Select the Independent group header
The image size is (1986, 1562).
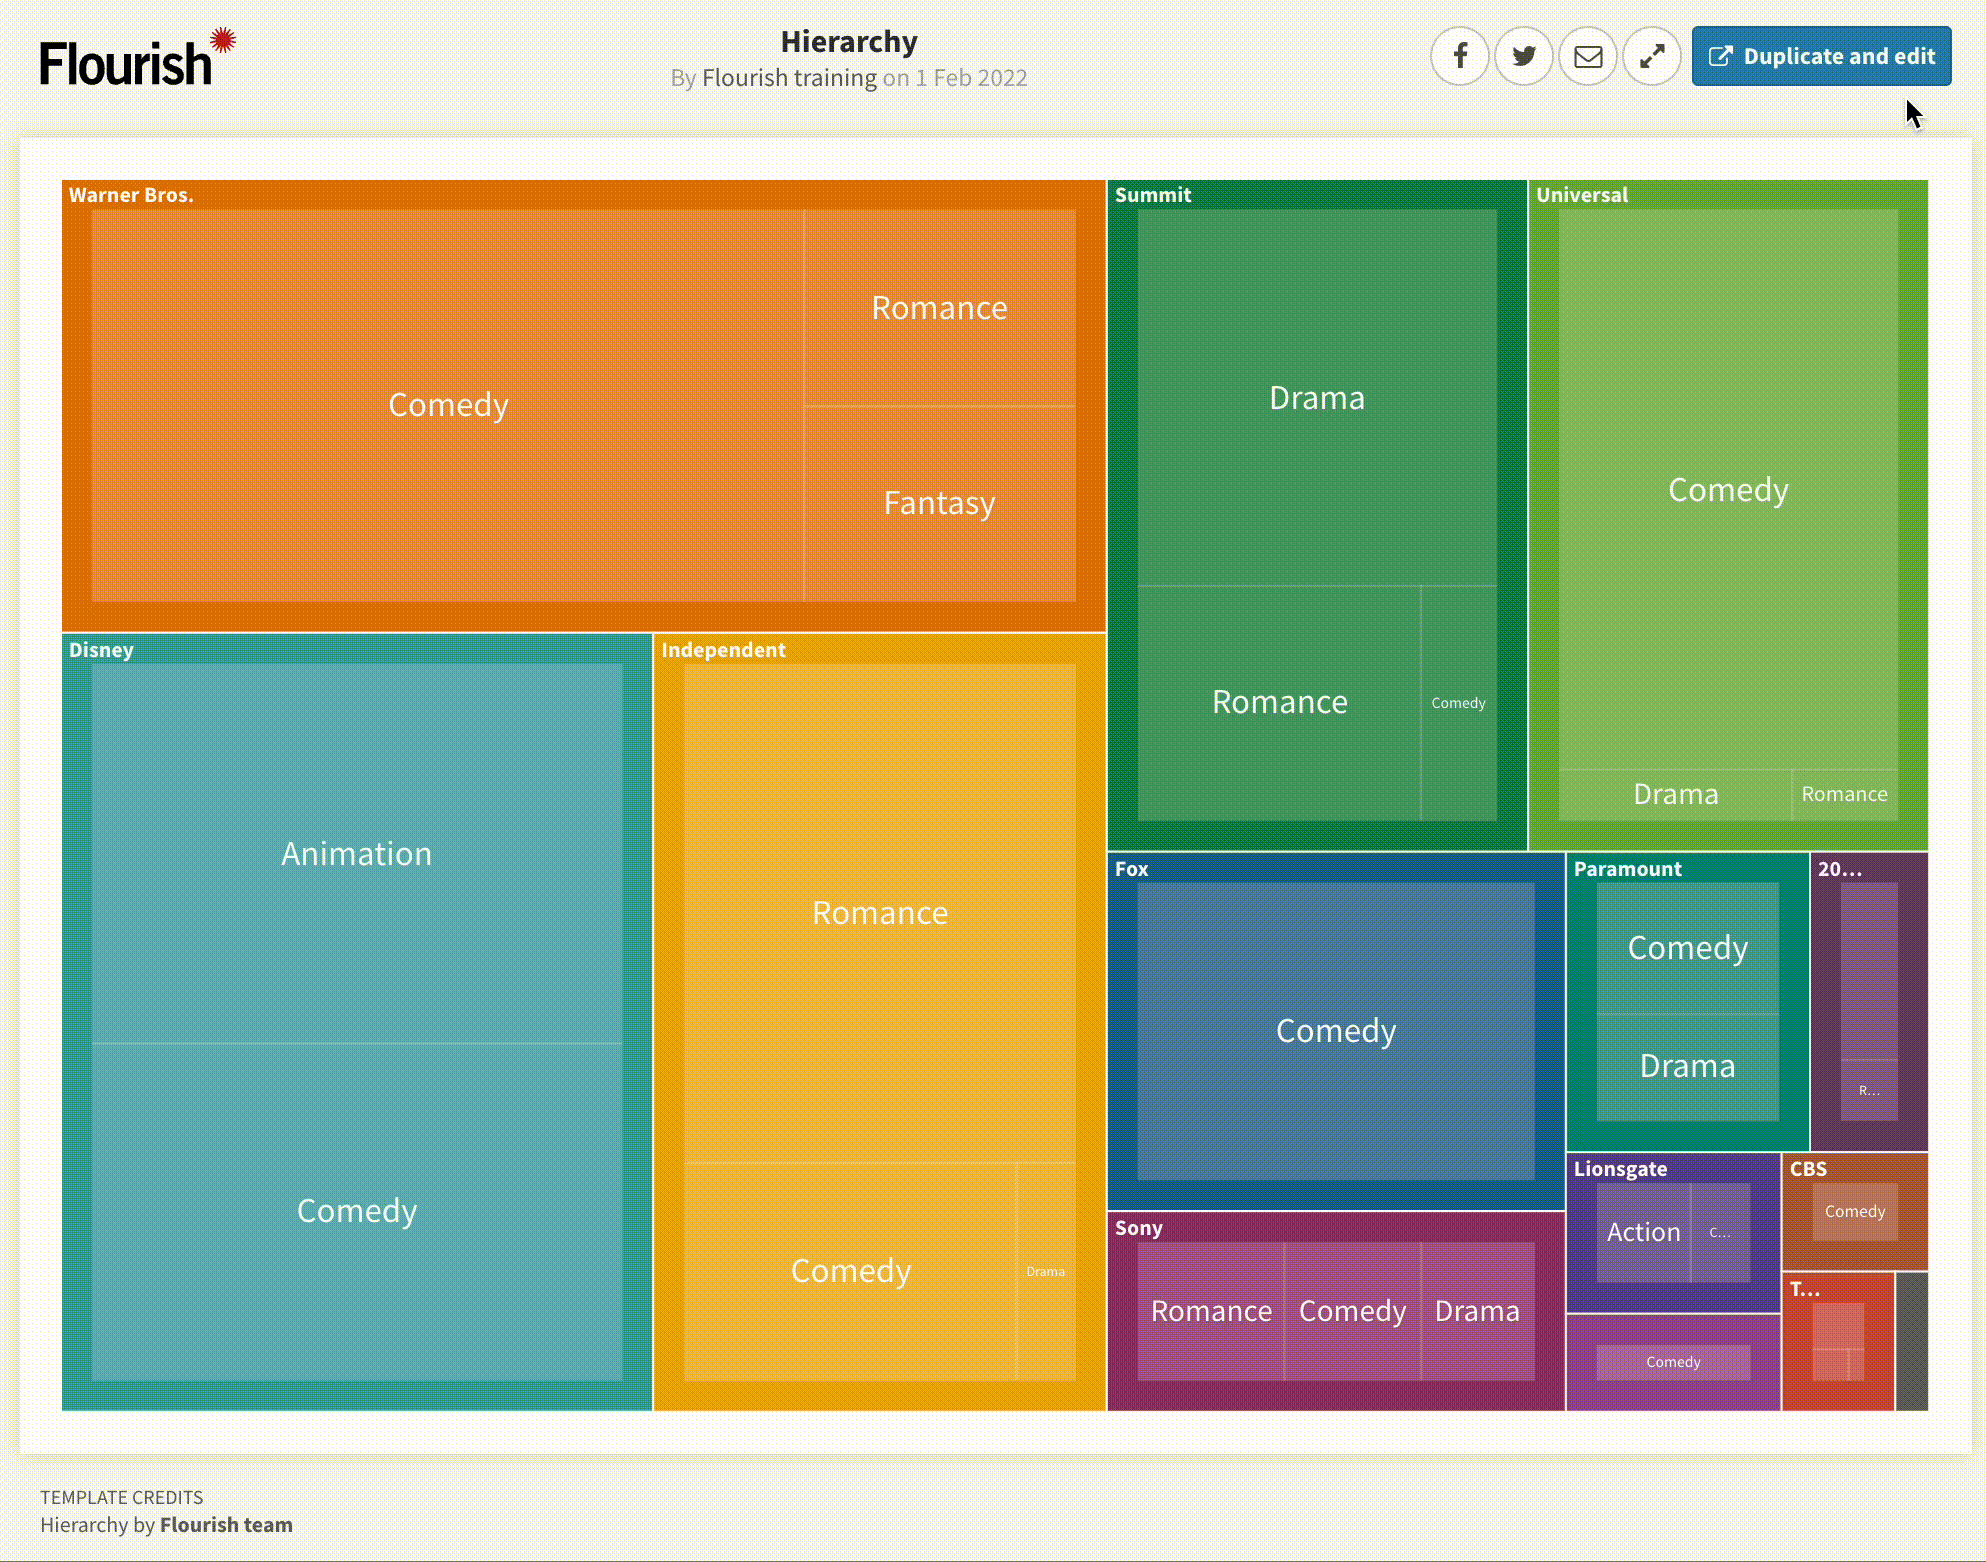pos(723,650)
